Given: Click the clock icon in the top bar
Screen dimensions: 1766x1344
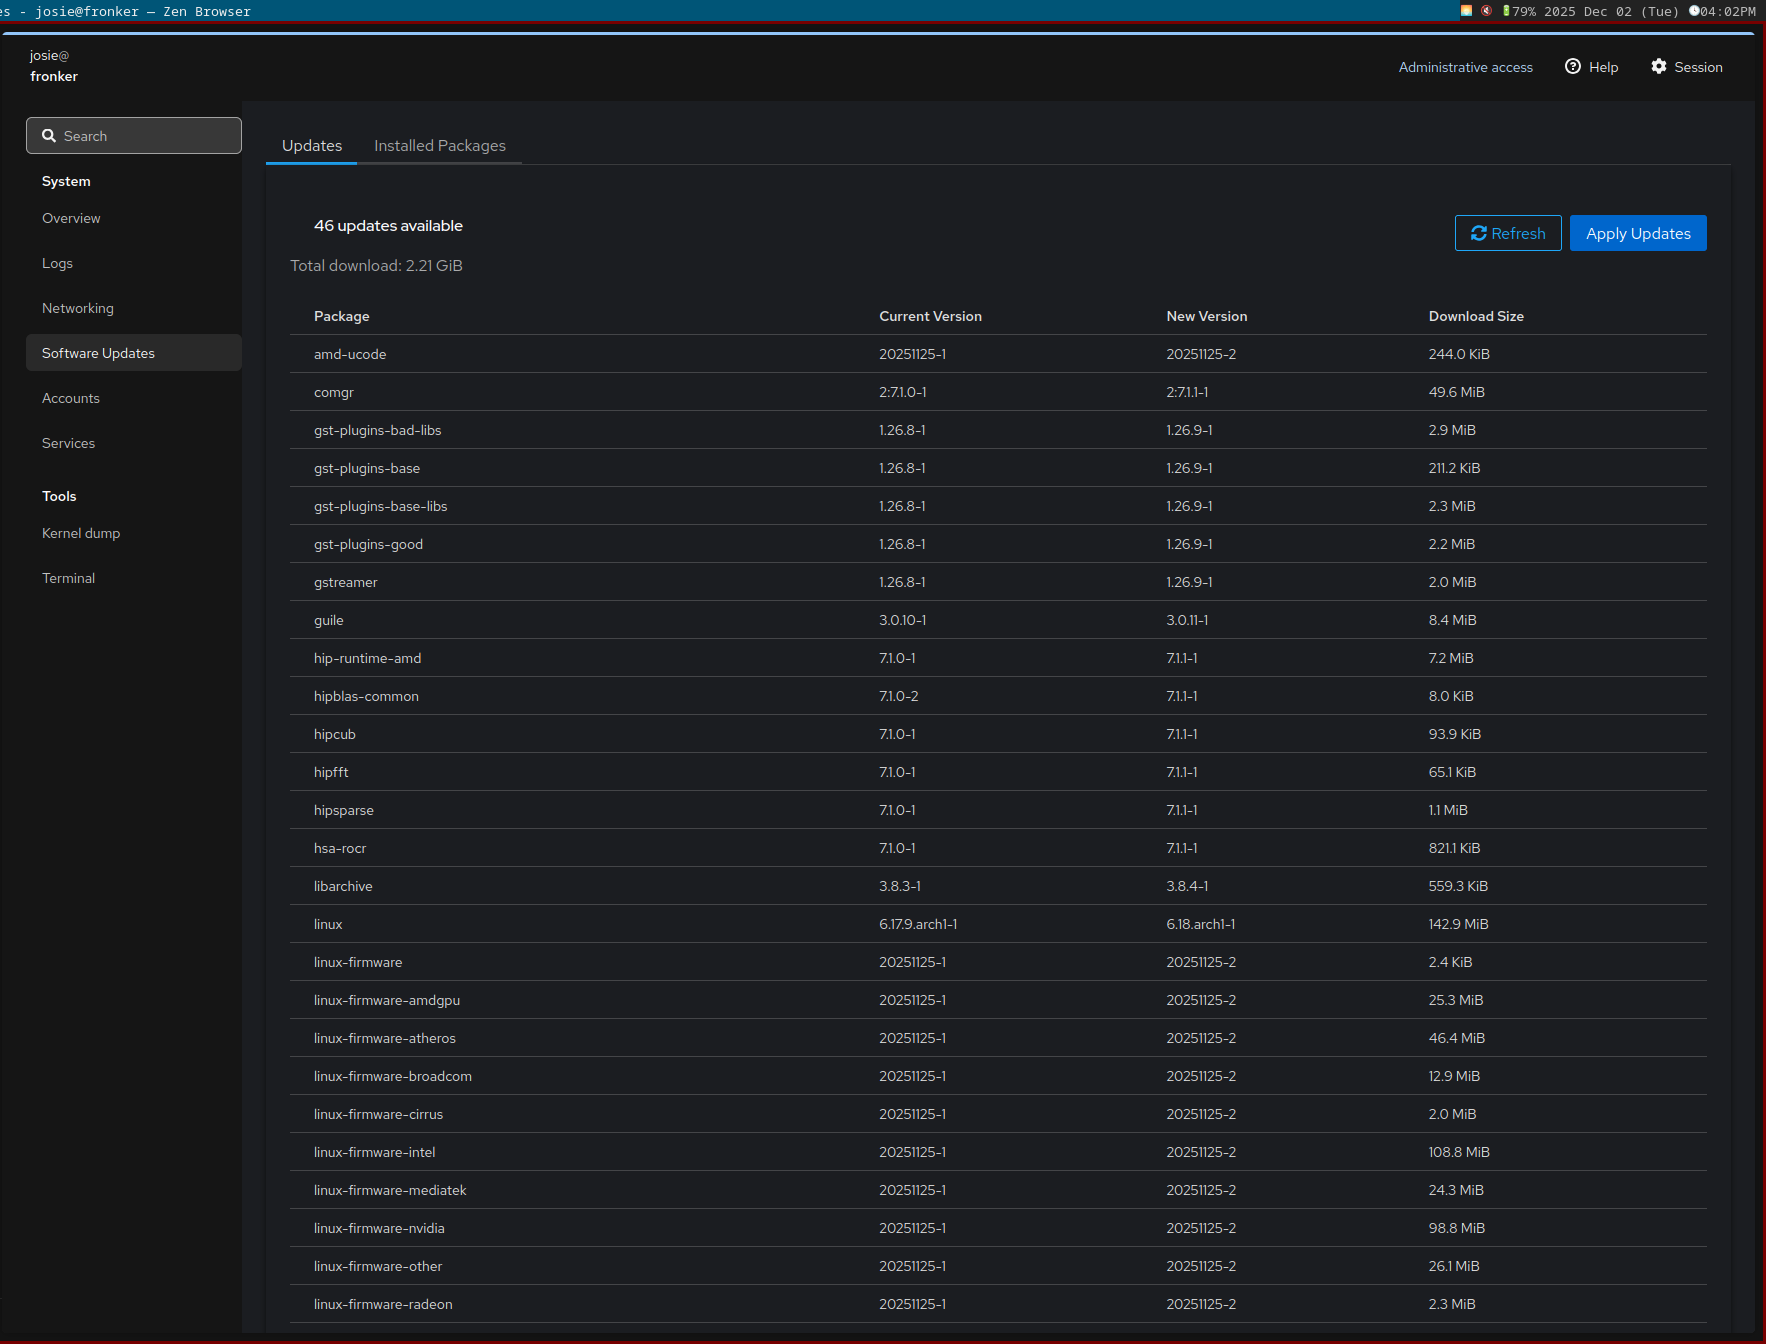Looking at the screenshot, I should coord(1694,11).
